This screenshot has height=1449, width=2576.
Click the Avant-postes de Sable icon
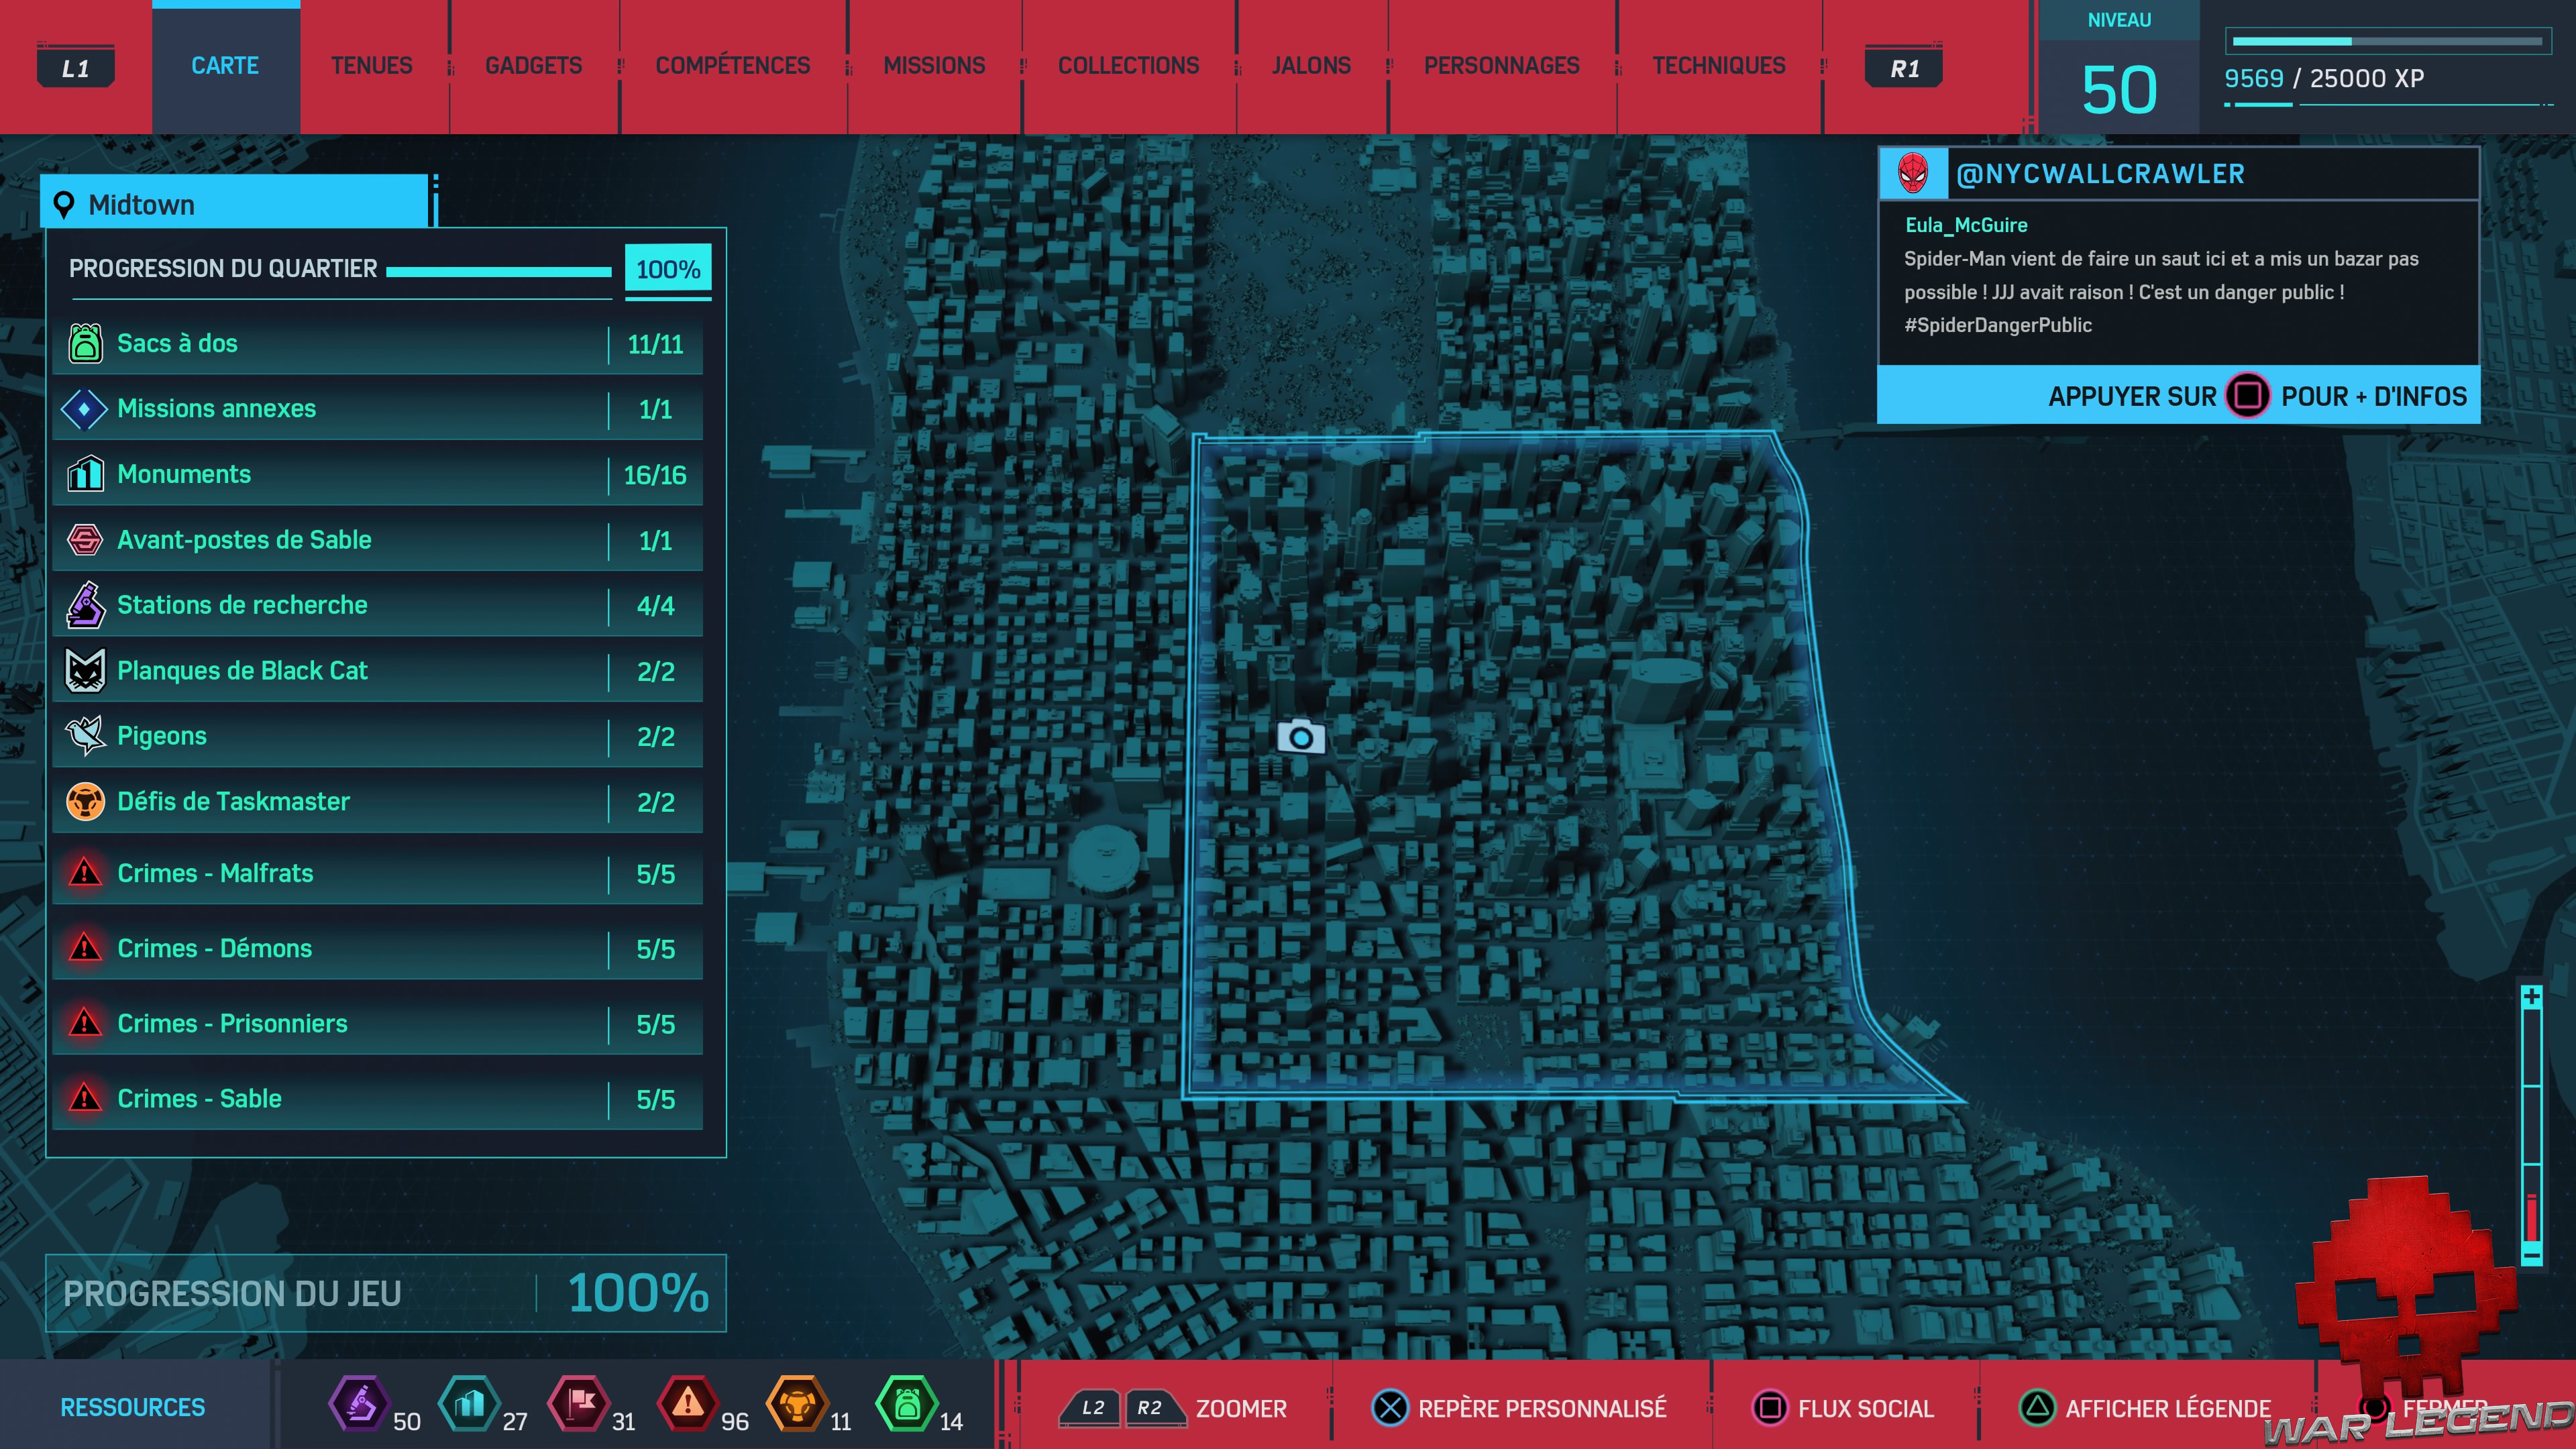[x=85, y=540]
